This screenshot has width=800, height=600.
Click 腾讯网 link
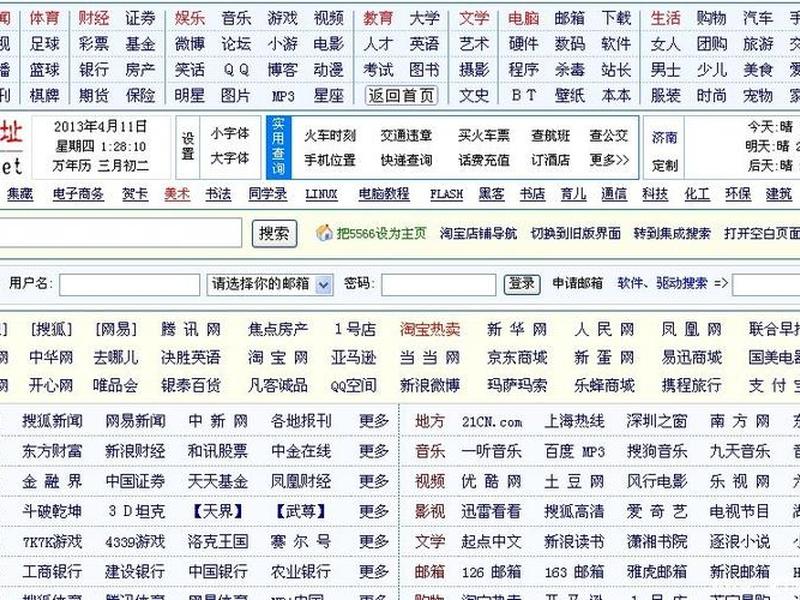(191, 330)
